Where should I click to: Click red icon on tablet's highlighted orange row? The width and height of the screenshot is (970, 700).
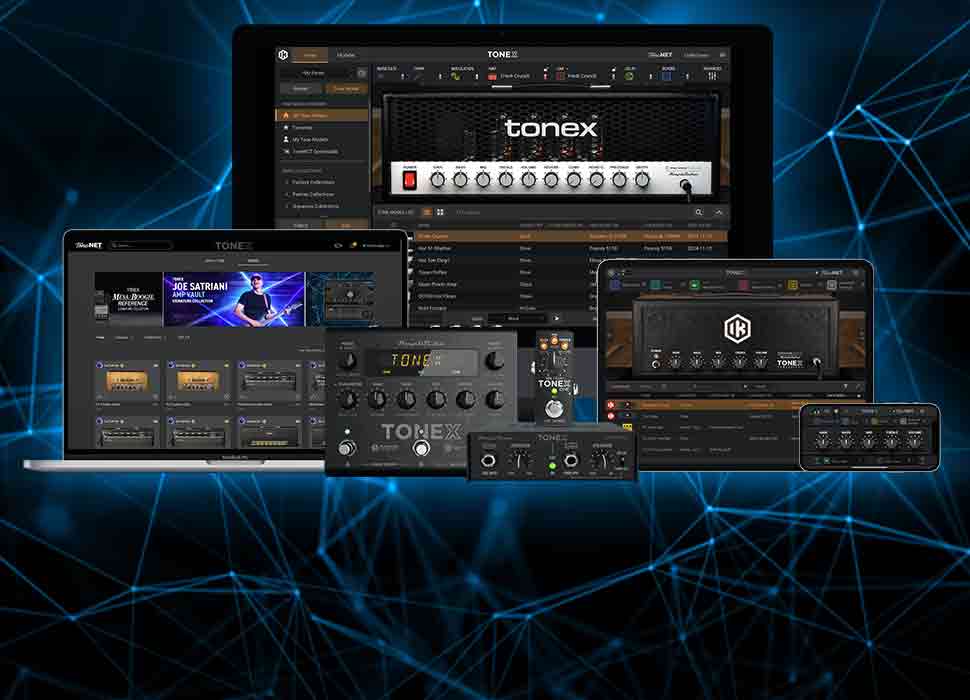(611, 405)
